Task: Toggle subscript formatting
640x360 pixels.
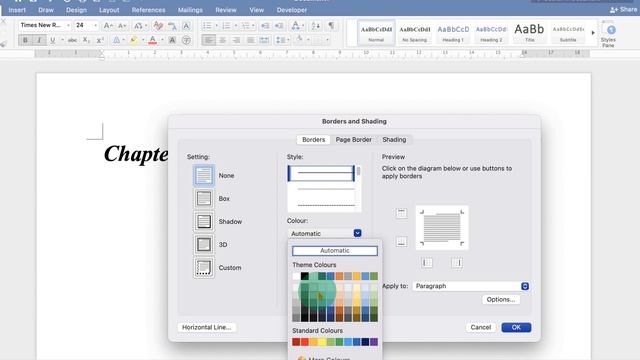Action: (86, 40)
